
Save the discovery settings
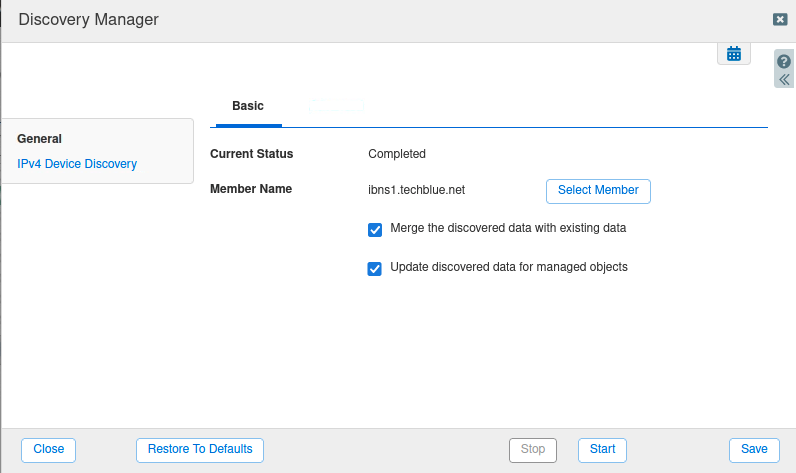(x=754, y=449)
